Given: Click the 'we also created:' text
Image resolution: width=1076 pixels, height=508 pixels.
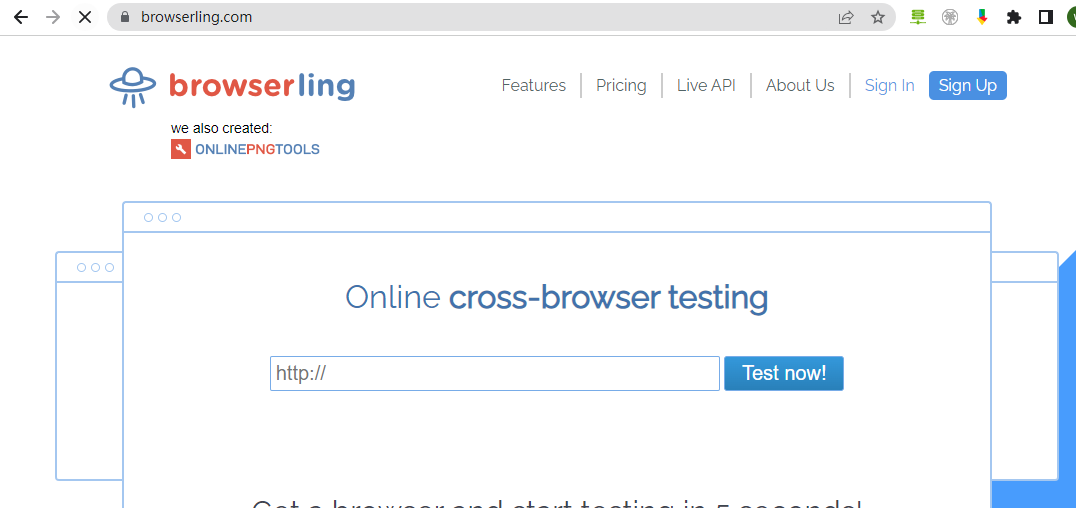Looking at the screenshot, I should pyautogui.click(x=222, y=128).
